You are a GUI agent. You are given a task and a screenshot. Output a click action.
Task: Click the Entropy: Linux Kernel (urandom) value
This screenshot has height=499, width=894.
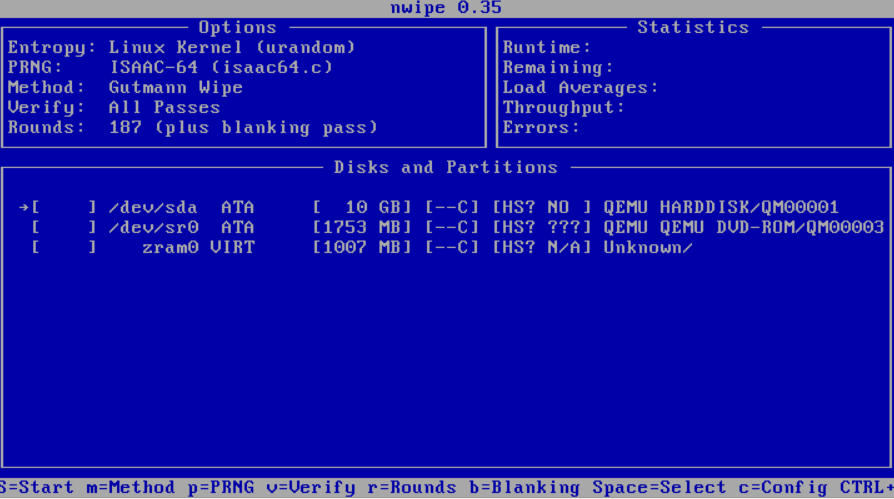coord(231,47)
